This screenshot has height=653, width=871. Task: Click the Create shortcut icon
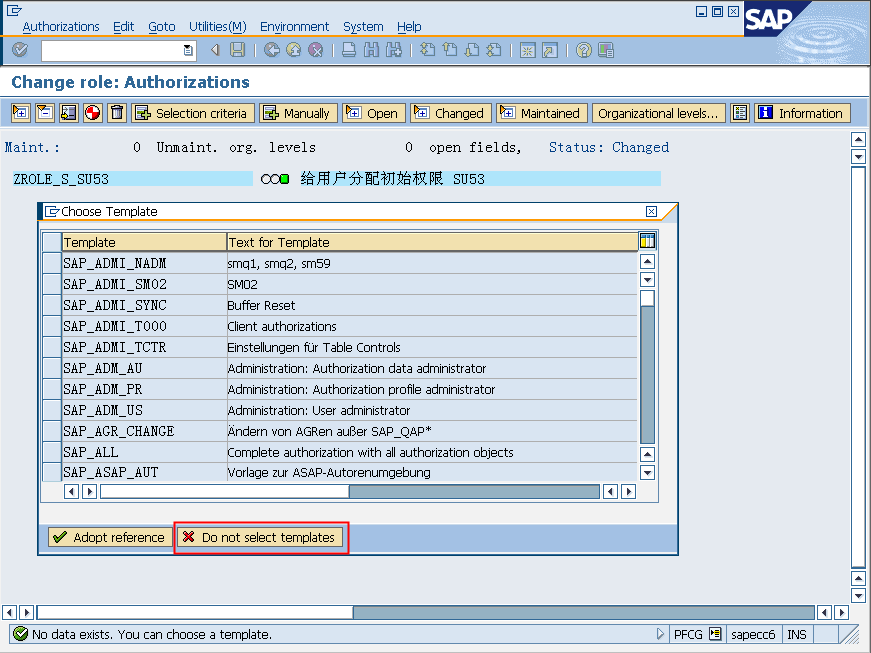point(549,51)
